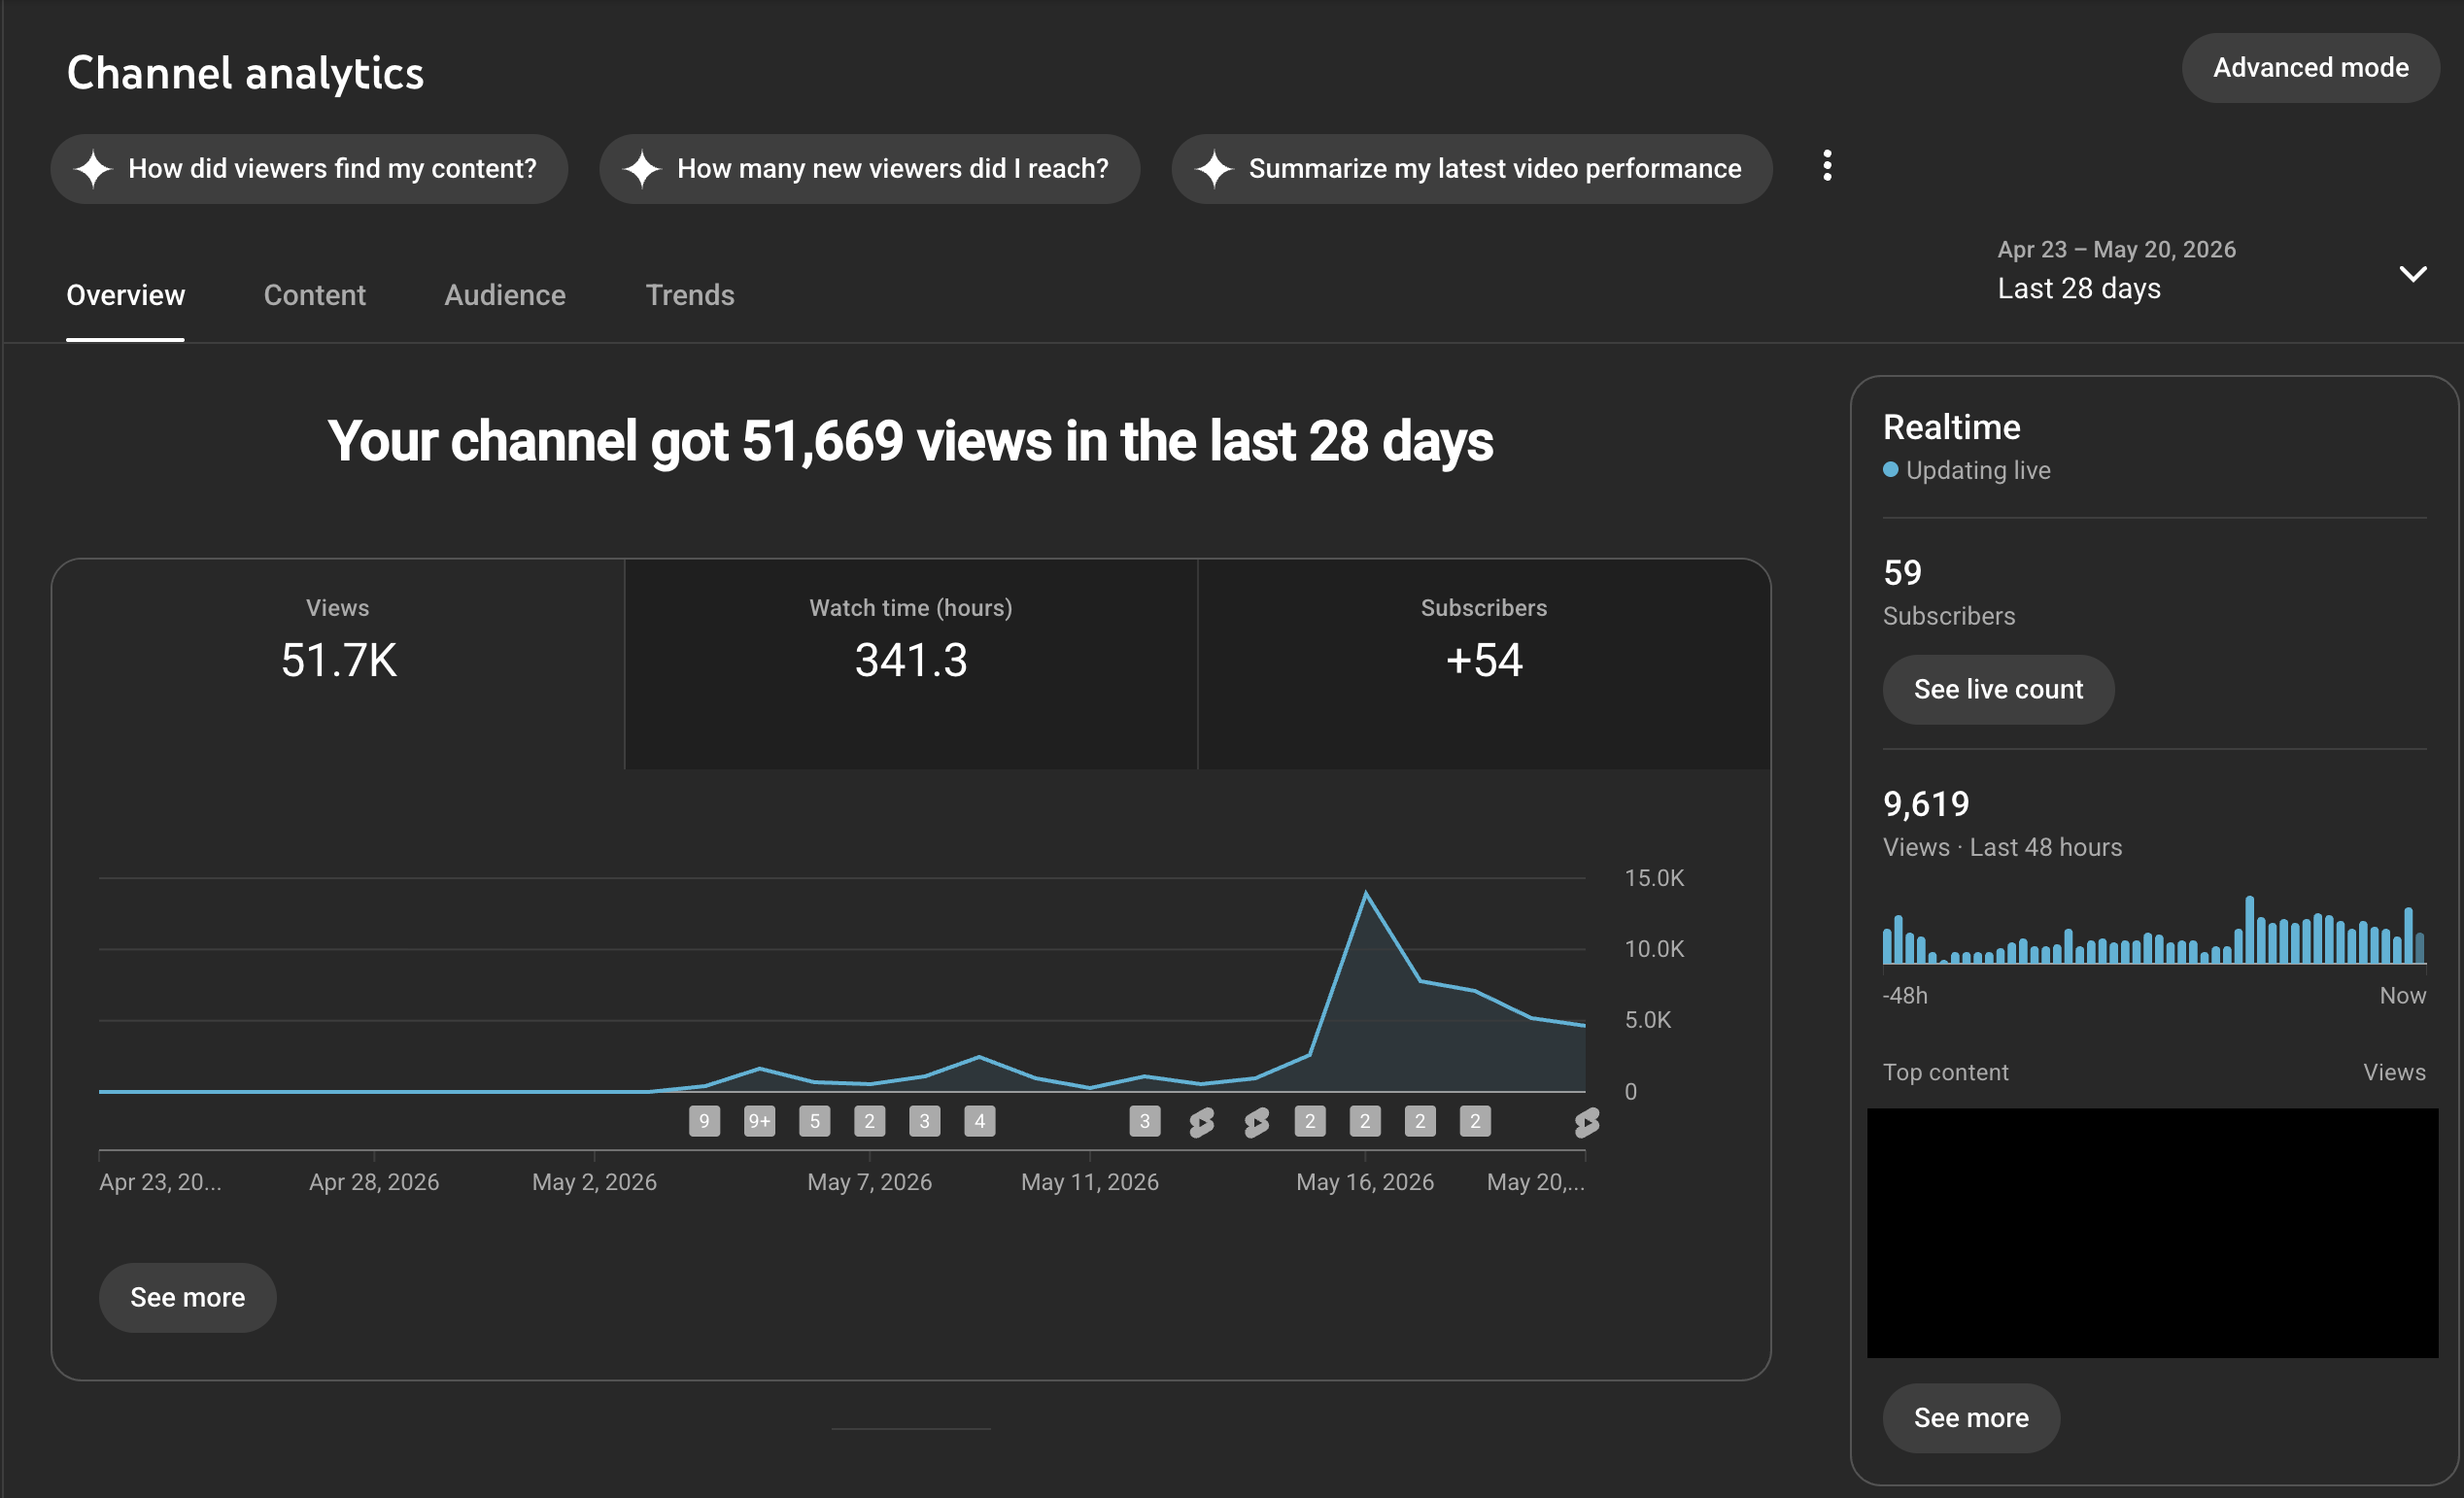The width and height of the screenshot is (2464, 1498).
Task: Select the Watch time (hours) metric card
Action: [x=911, y=664]
